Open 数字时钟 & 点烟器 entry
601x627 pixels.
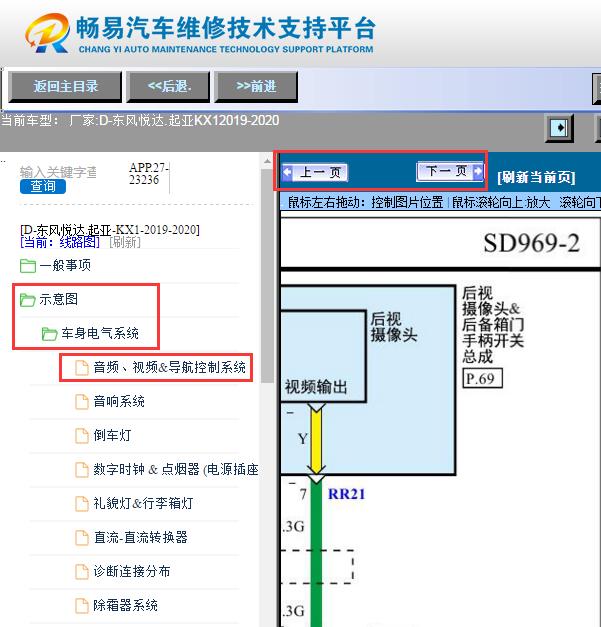(176, 469)
